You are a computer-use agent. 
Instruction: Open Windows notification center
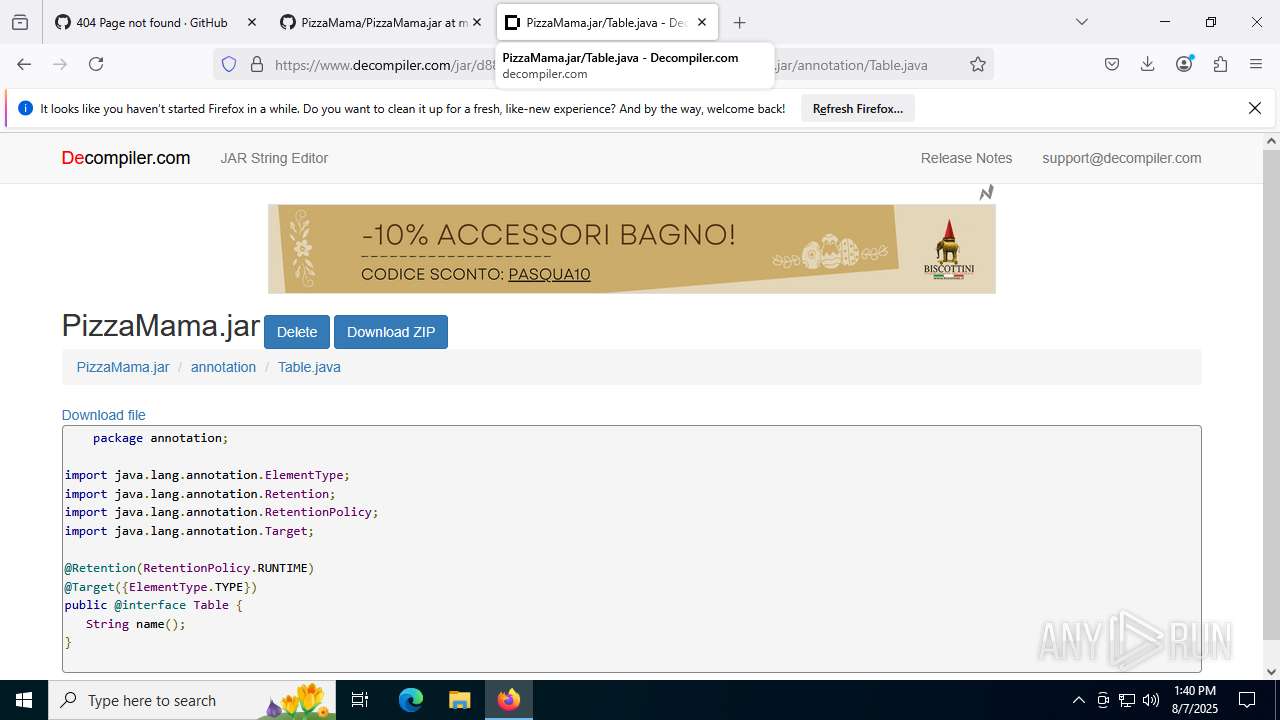point(1247,700)
